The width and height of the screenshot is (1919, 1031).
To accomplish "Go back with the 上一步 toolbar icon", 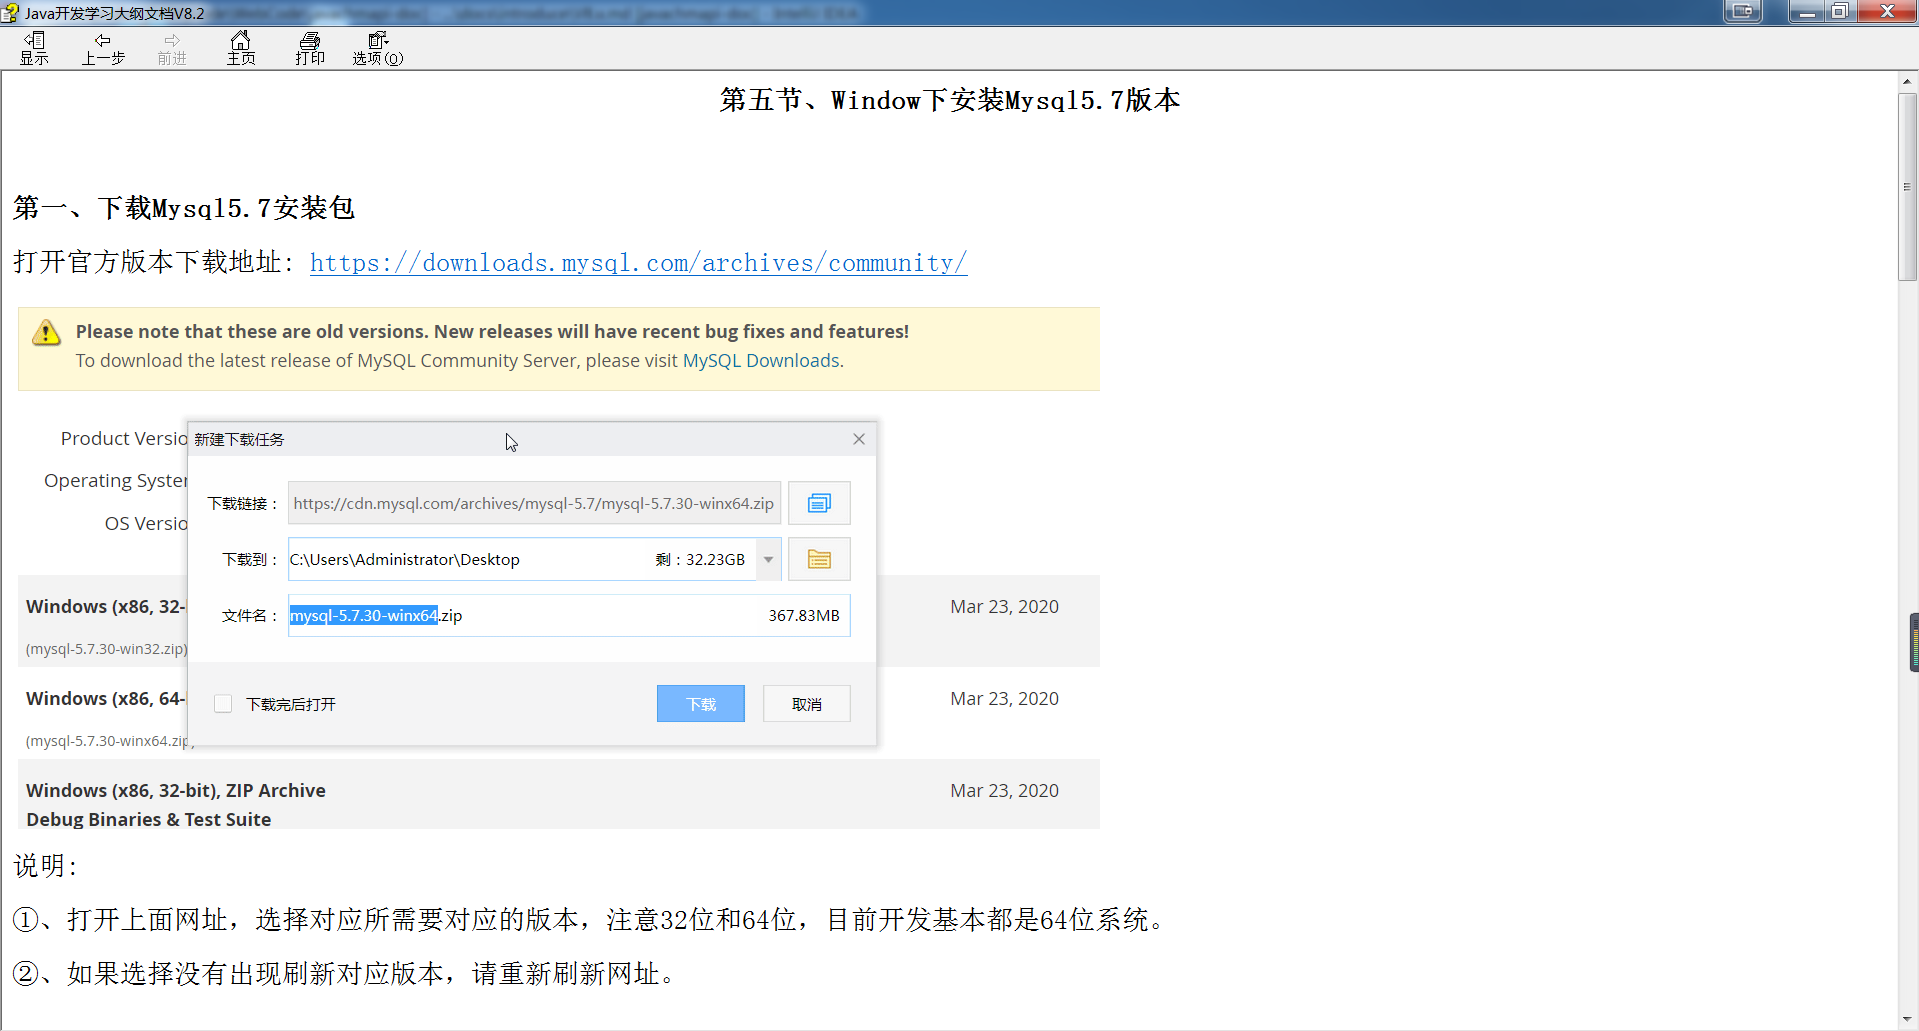I will pyautogui.click(x=103, y=47).
